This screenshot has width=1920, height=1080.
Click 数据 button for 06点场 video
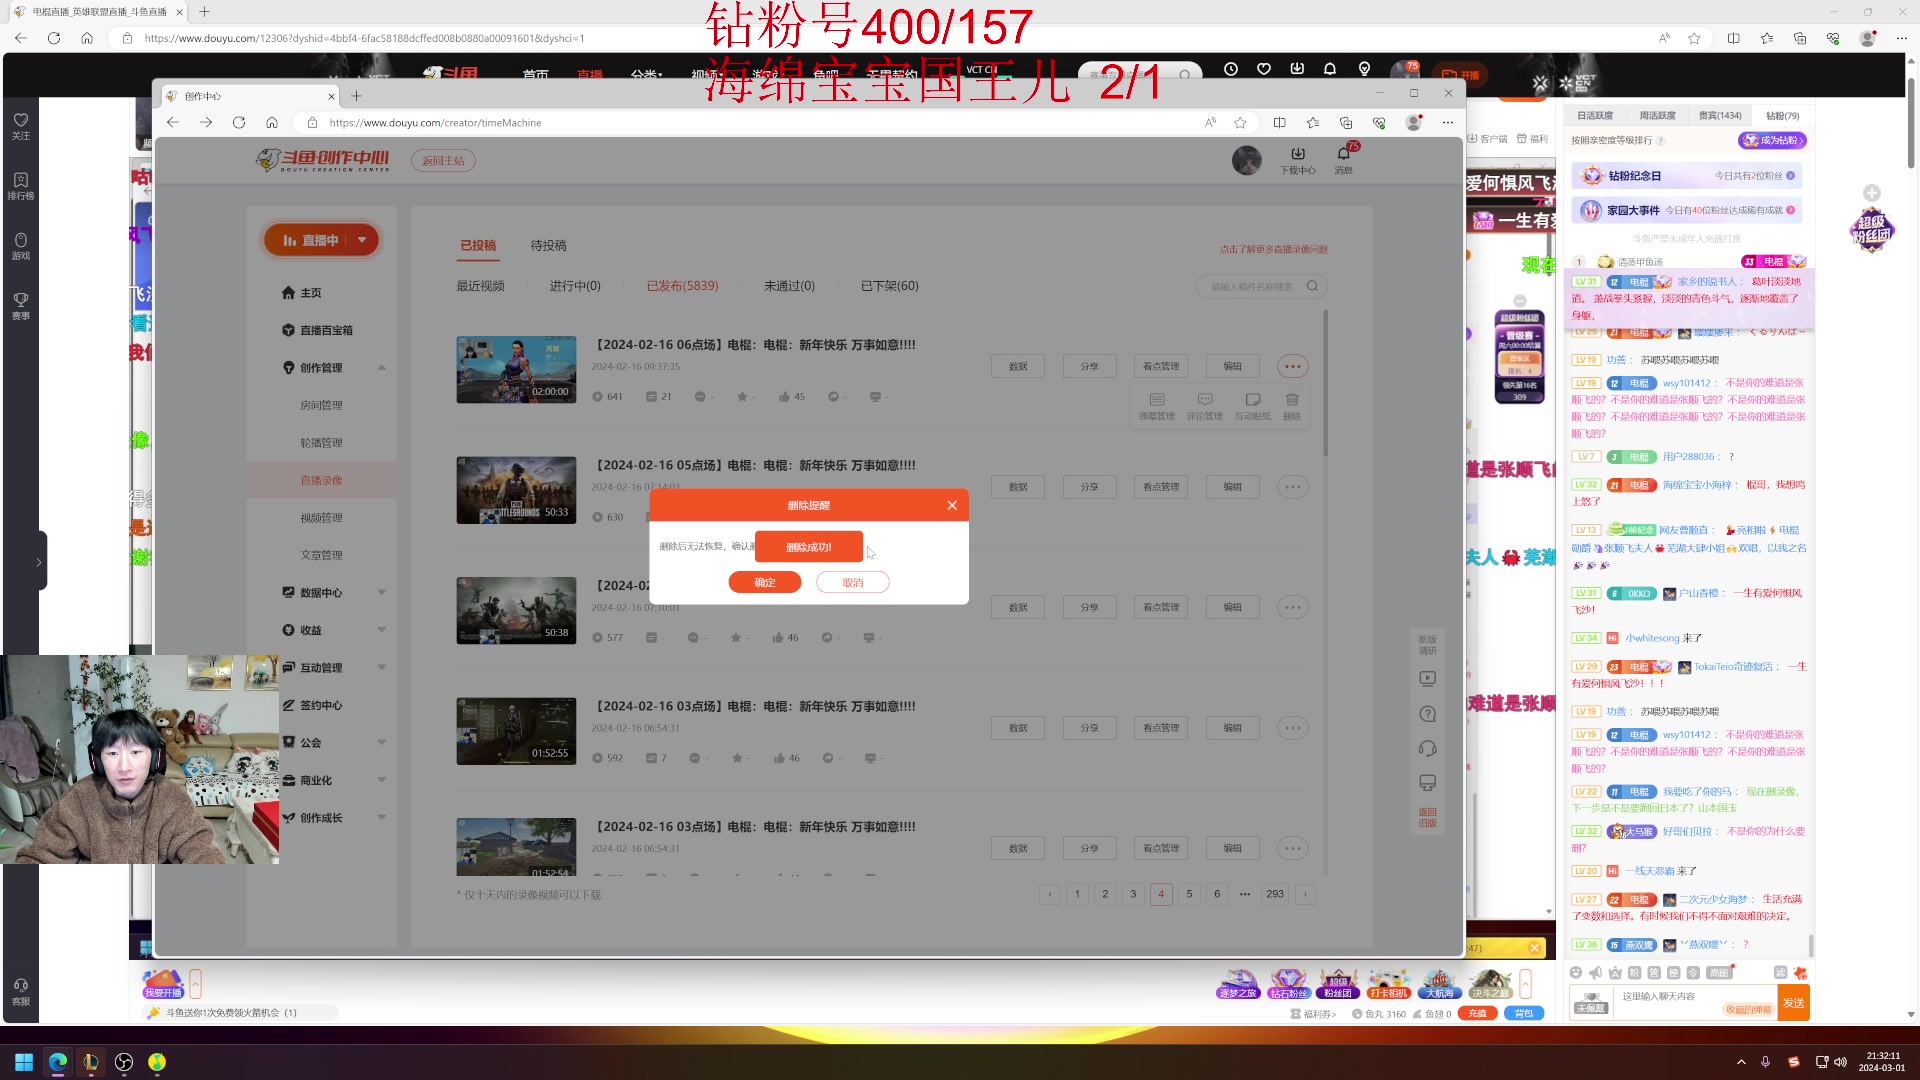click(1018, 366)
